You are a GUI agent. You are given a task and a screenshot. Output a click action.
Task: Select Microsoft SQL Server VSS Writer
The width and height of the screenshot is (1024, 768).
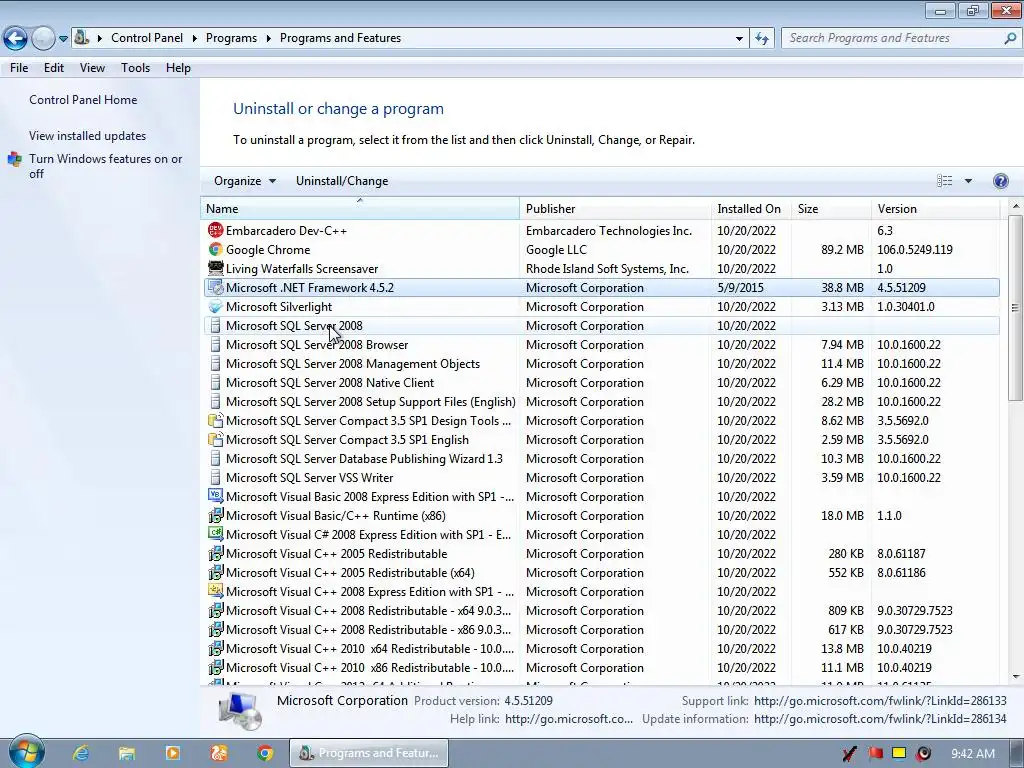click(601, 477)
